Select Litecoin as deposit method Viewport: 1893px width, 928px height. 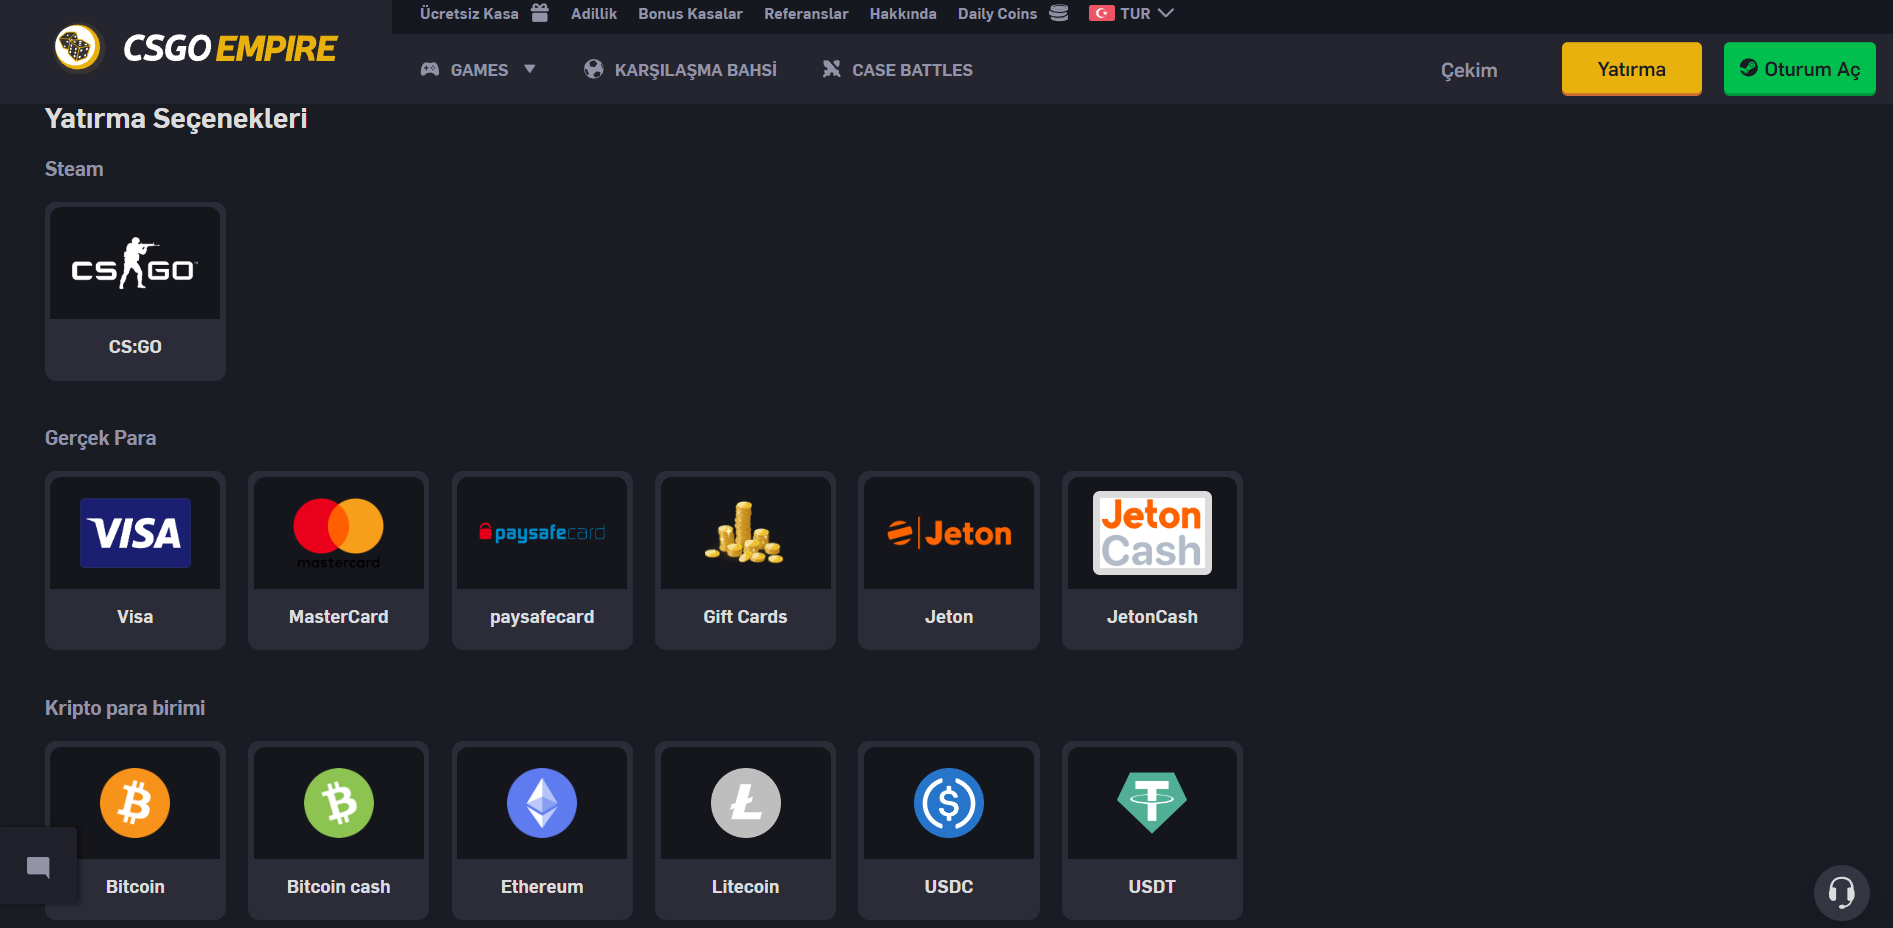(x=745, y=804)
